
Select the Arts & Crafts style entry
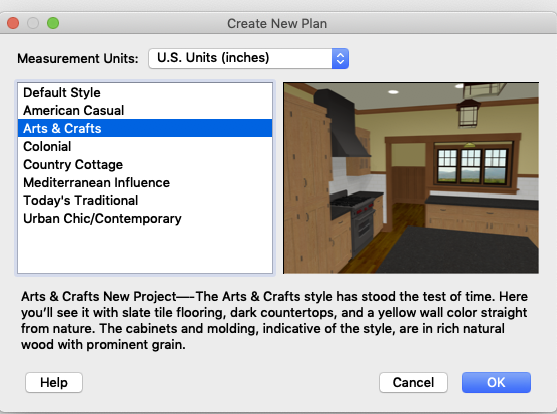point(145,128)
